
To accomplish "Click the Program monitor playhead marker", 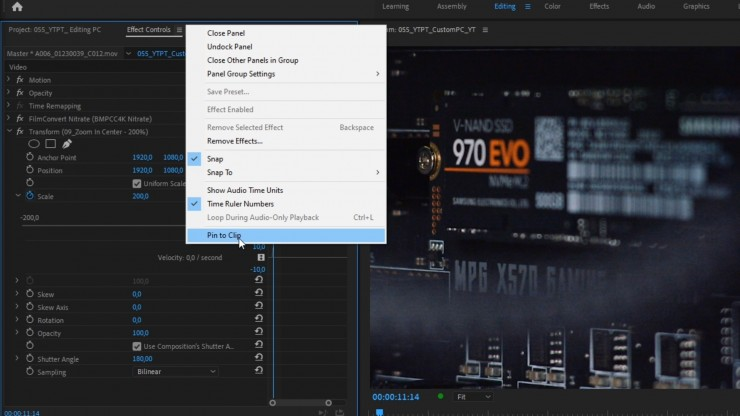I will [x=379, y=412].
